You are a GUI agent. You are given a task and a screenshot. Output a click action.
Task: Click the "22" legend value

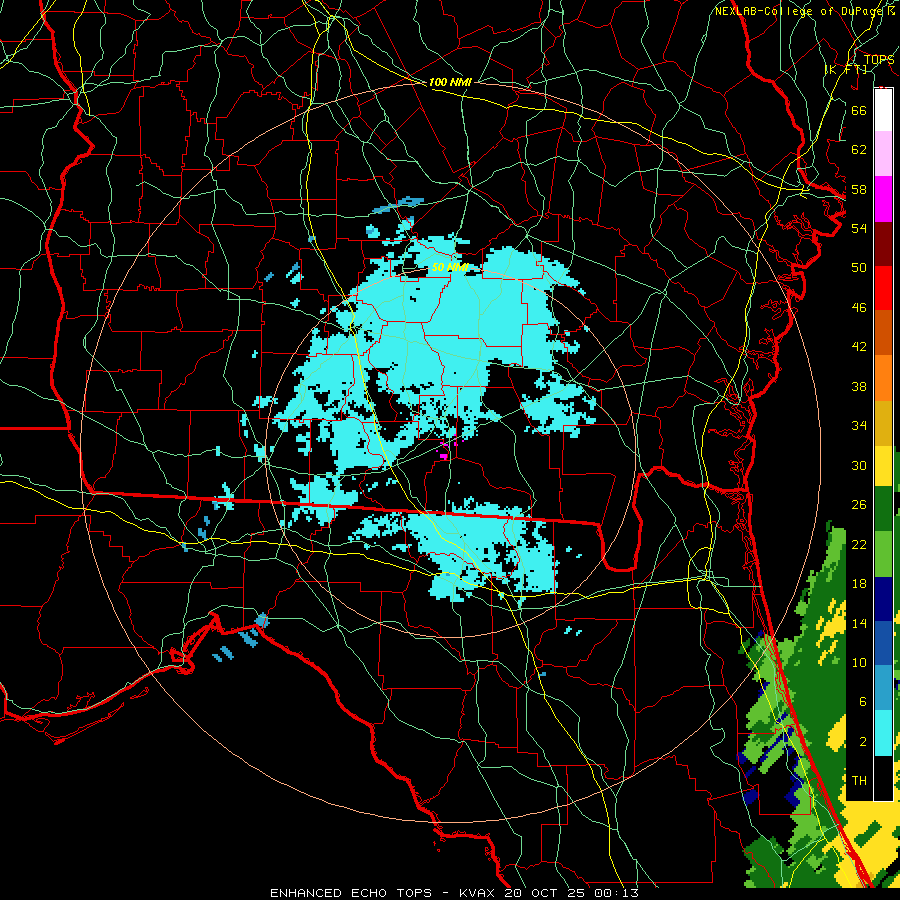point(859,544)
